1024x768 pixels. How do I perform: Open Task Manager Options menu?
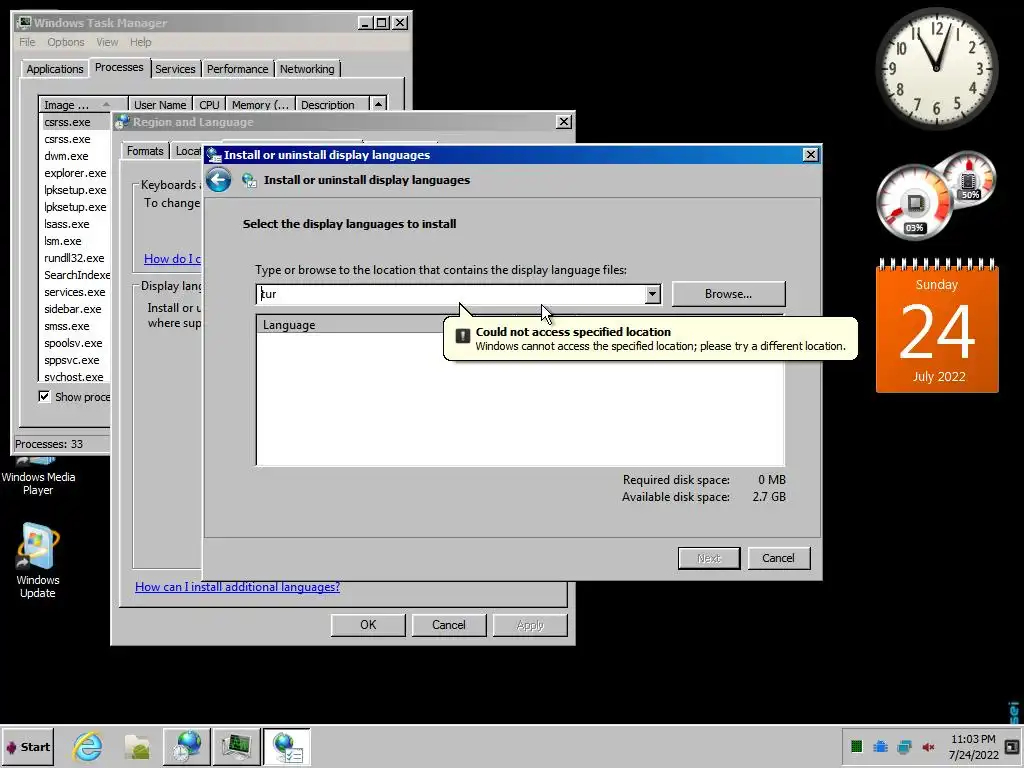(65, 42)
